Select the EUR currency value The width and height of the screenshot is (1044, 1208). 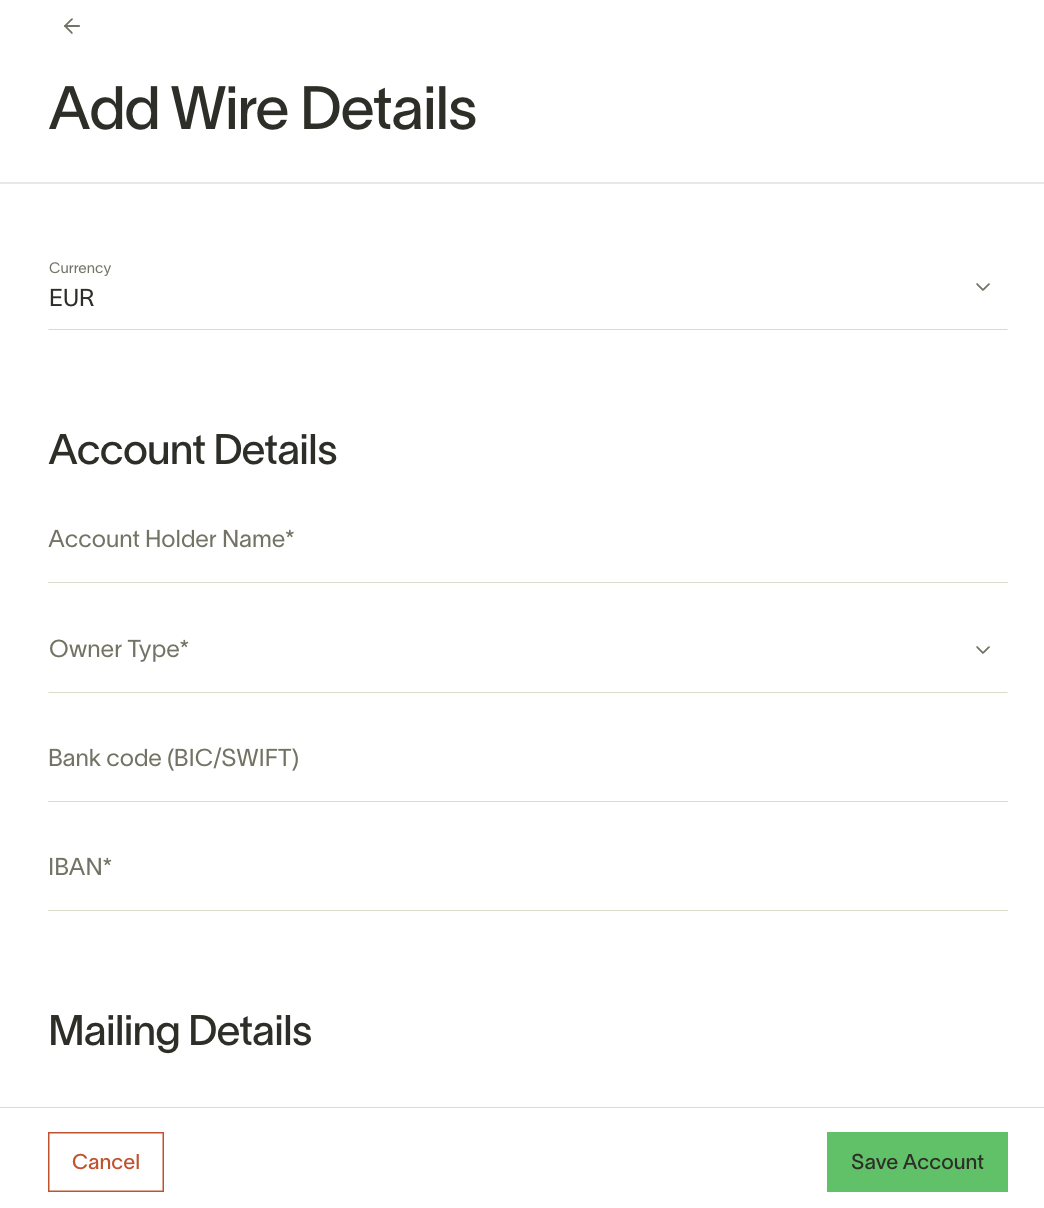click(x=72, y=298)
